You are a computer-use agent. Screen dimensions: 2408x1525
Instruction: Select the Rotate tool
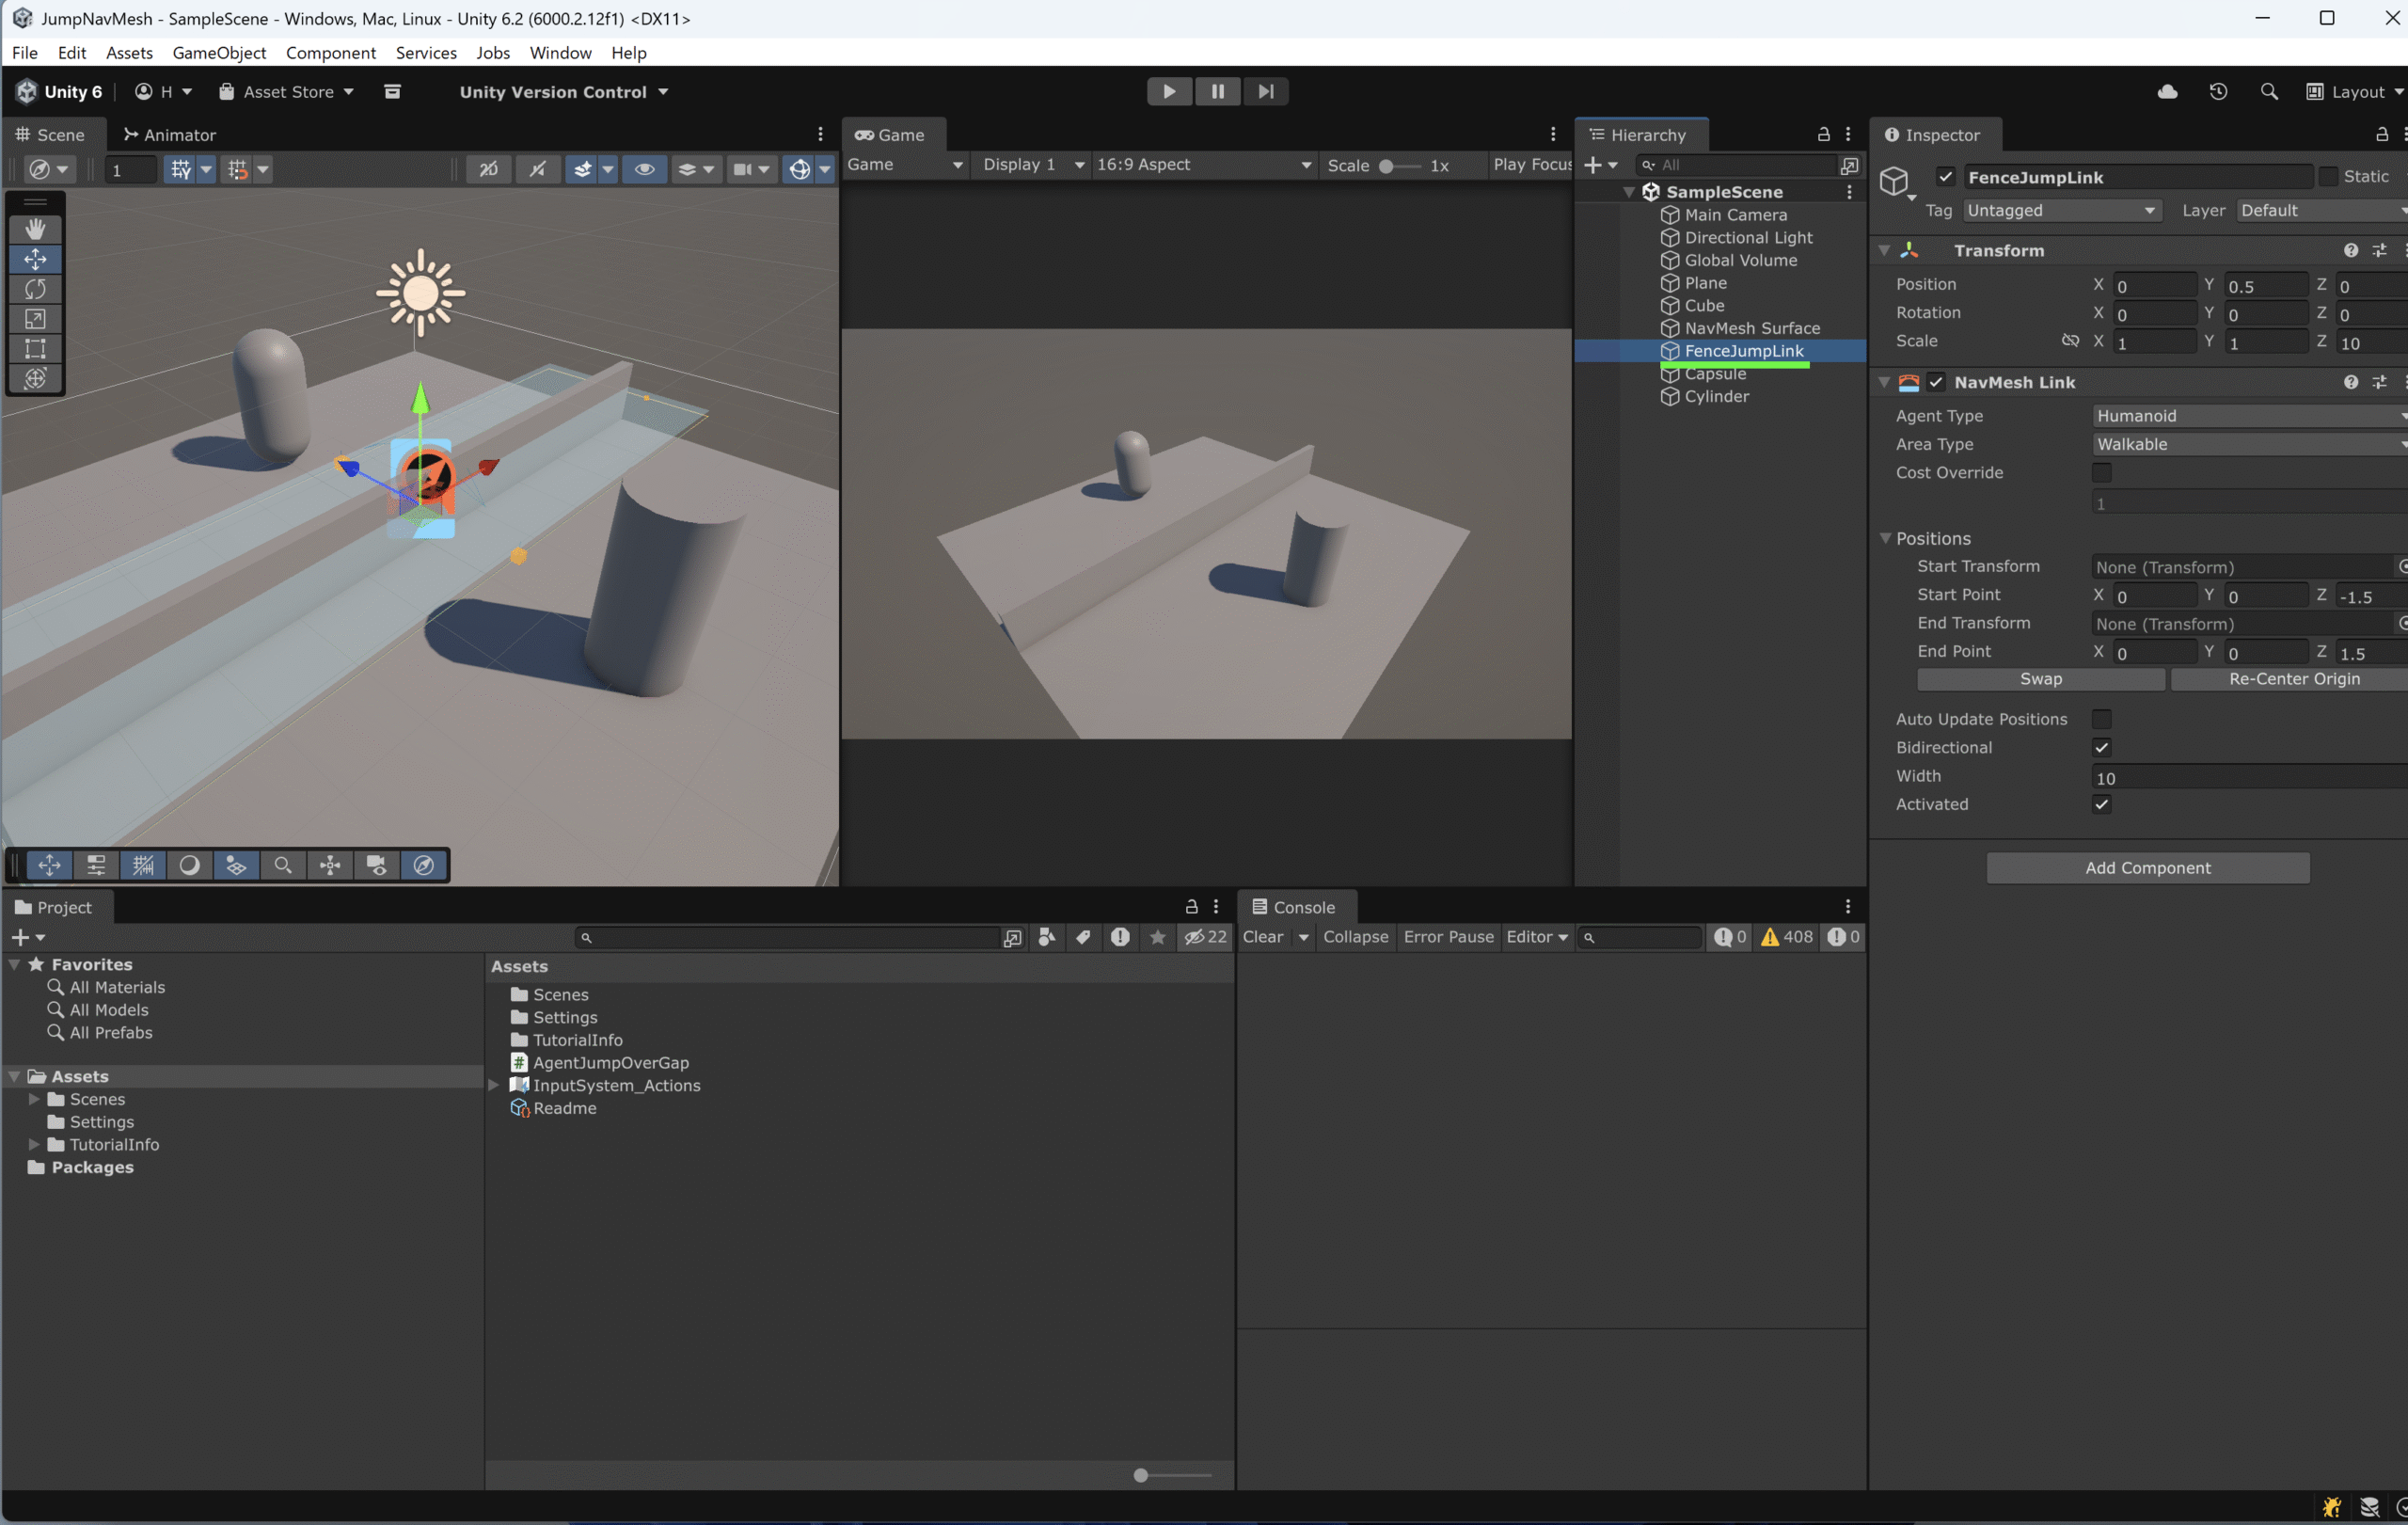[x=35, y=289]
